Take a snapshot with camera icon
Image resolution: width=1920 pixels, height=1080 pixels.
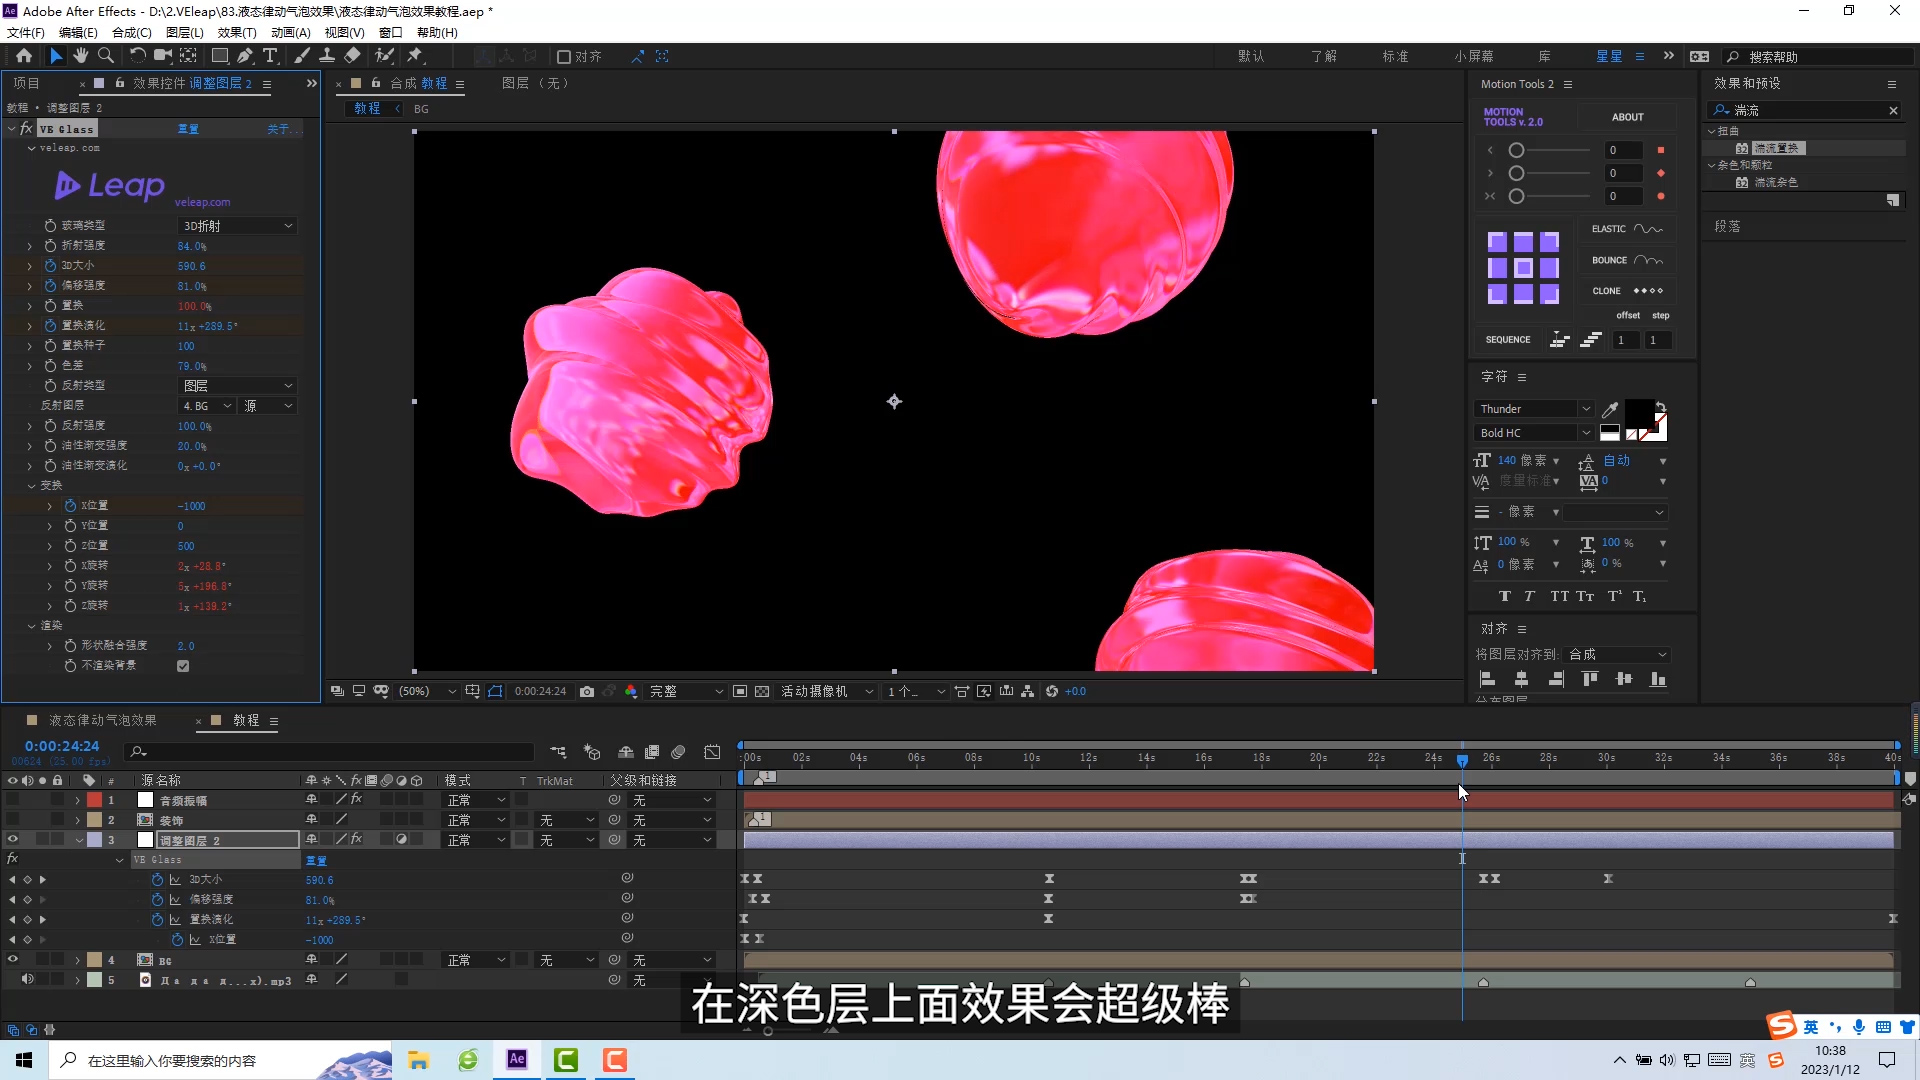(x=587, y=691)
